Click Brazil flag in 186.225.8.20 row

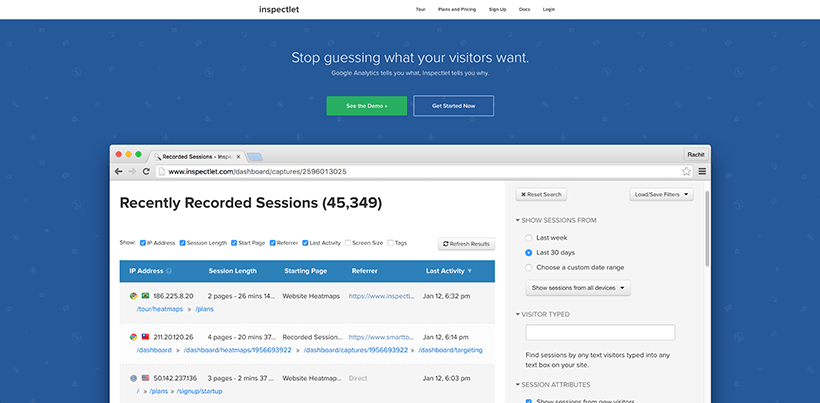click(145, 296)
